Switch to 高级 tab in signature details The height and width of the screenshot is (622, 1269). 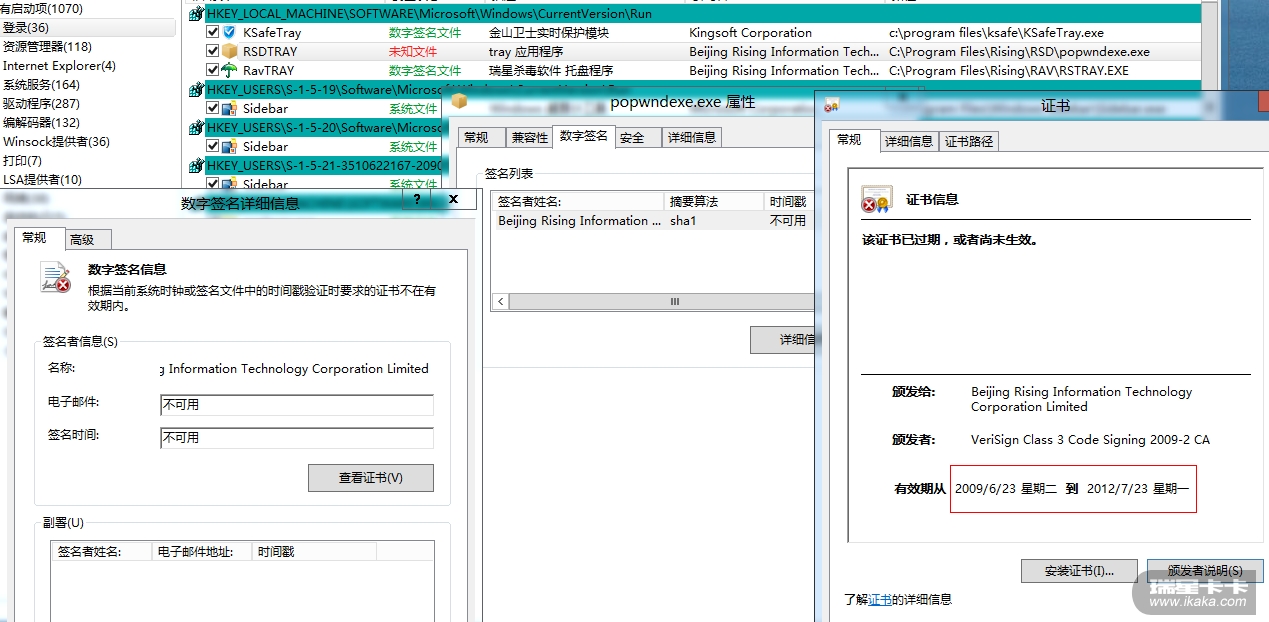coord(88,239)
